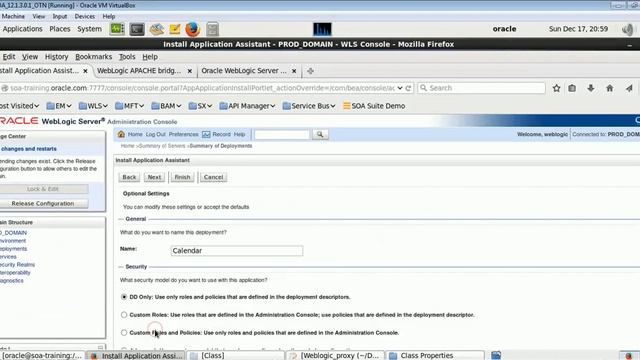
Task: Close the WebLogic APACHE bridge tab
Action: point(190,71)
